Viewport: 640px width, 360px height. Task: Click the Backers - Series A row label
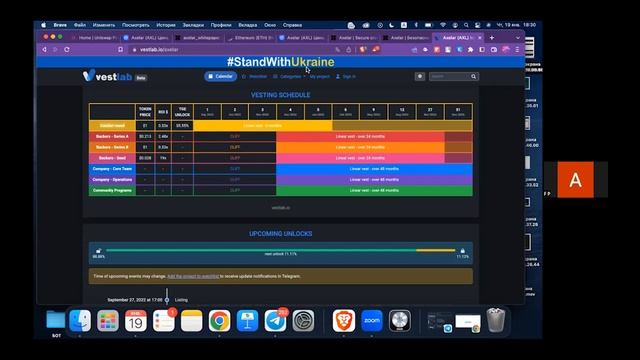(x=112, y=136)
